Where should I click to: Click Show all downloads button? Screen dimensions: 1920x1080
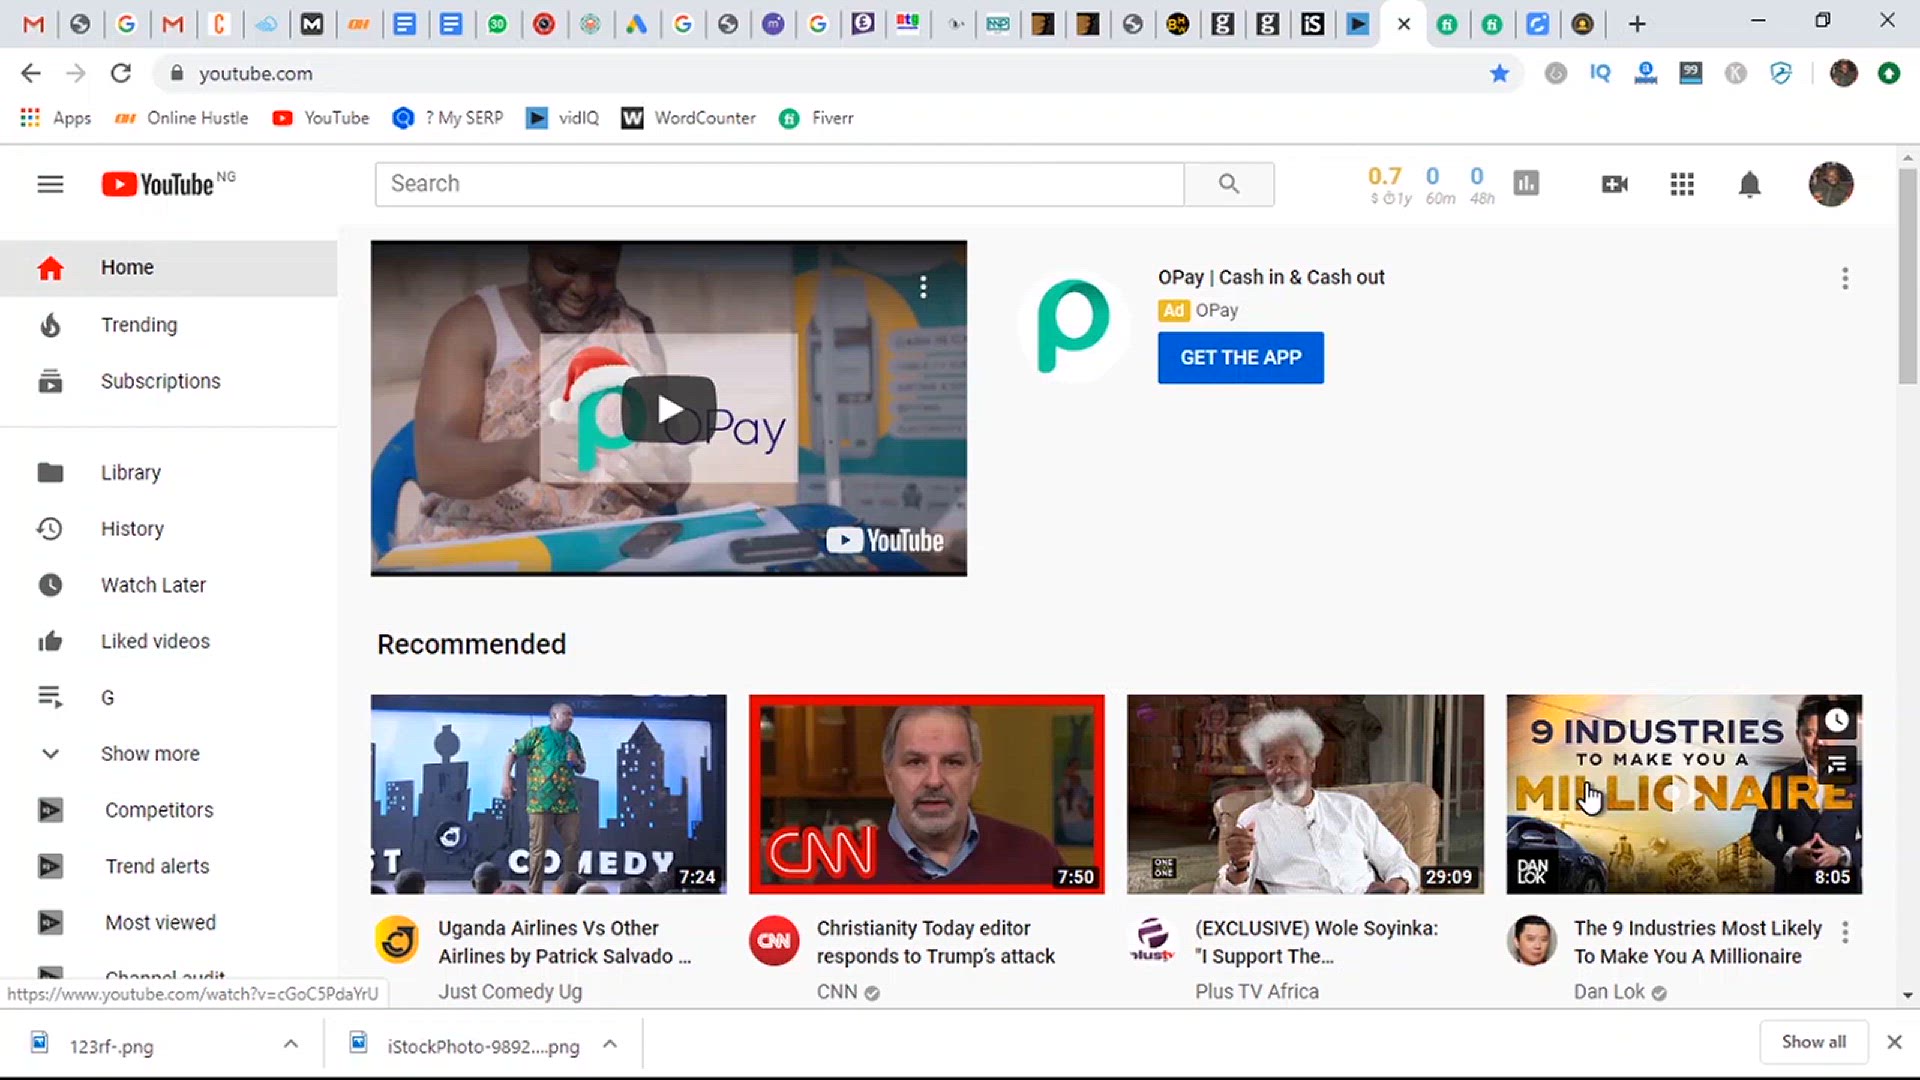coord(1813,1042)
